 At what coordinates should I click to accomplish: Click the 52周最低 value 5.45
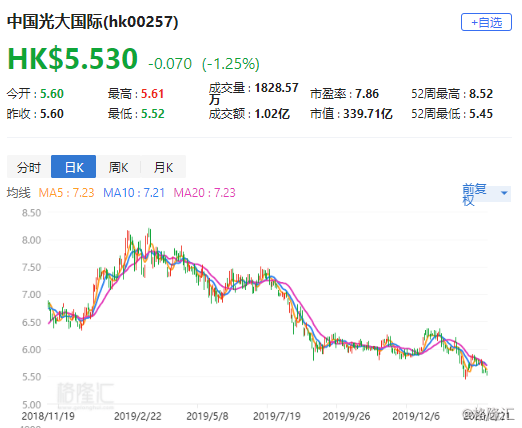point(481,114)
